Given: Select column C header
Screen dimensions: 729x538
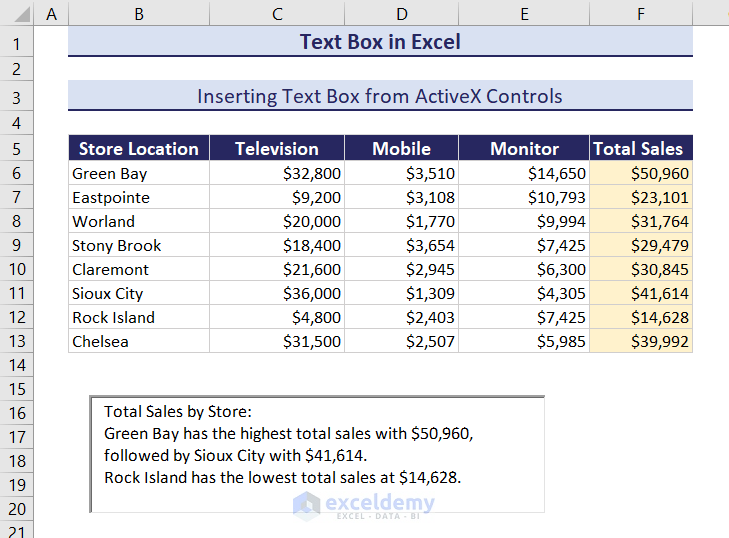Looking at the screenshot, I should coord(277,14).
